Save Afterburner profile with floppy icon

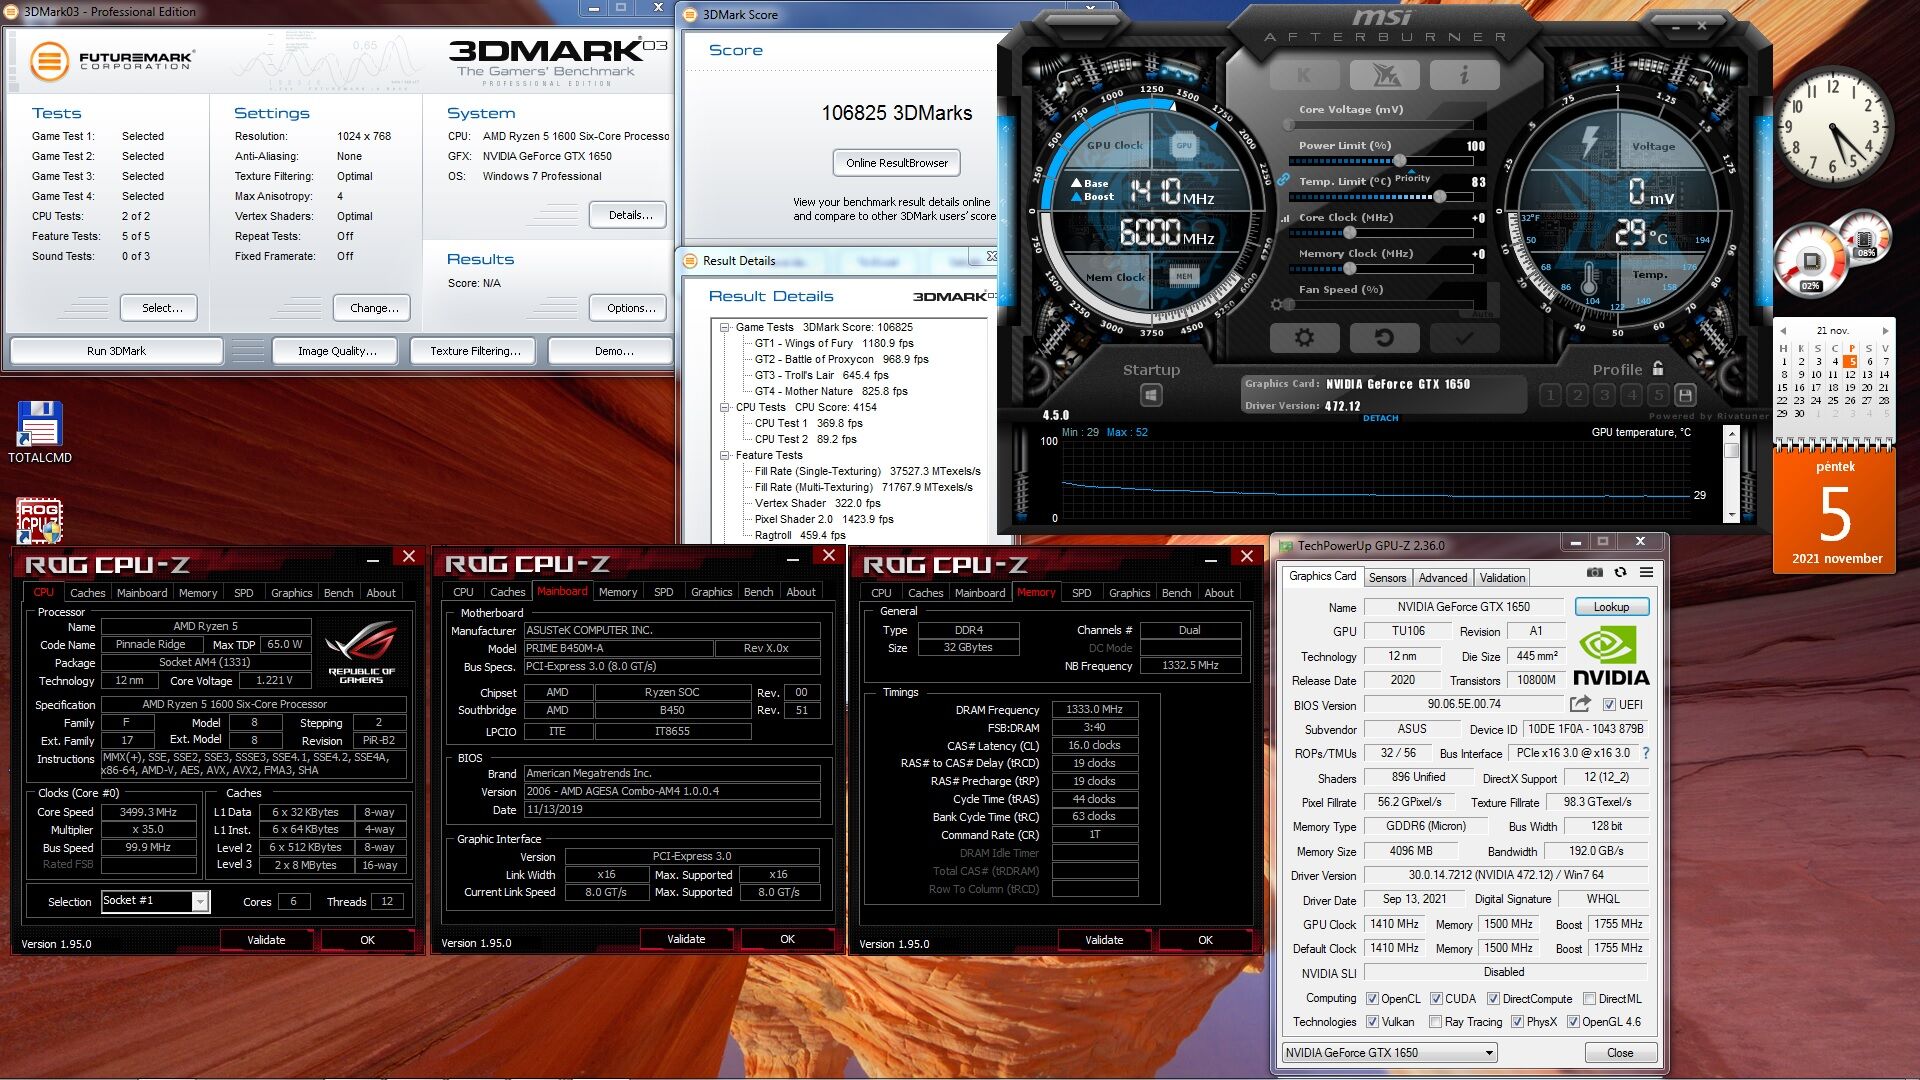pos(1685,395)
